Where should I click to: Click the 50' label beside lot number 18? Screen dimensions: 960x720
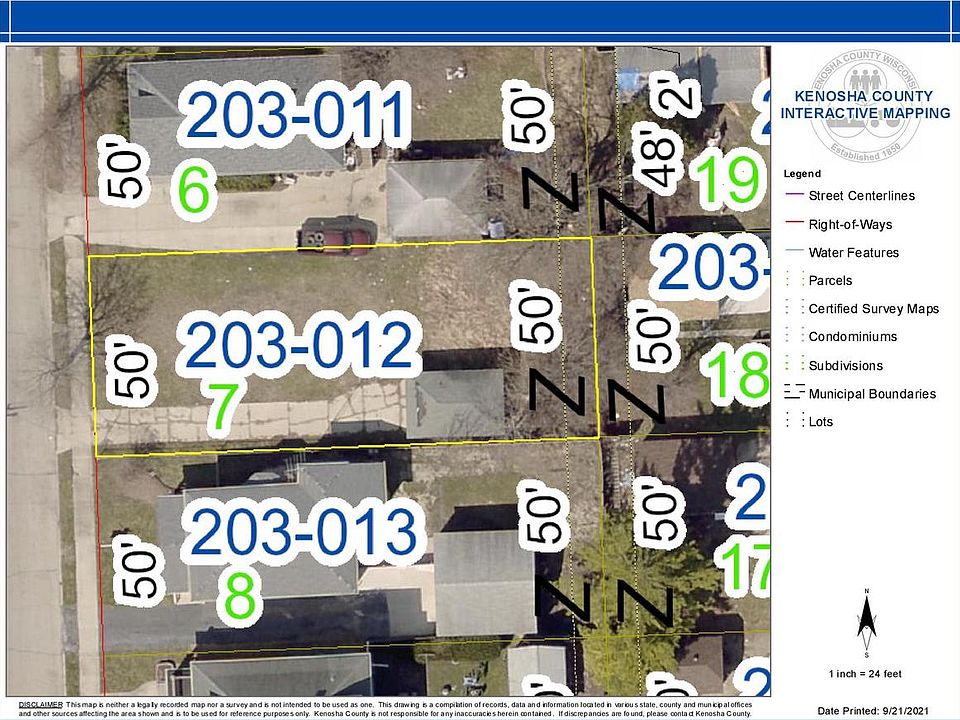click(x=653, y=337)
